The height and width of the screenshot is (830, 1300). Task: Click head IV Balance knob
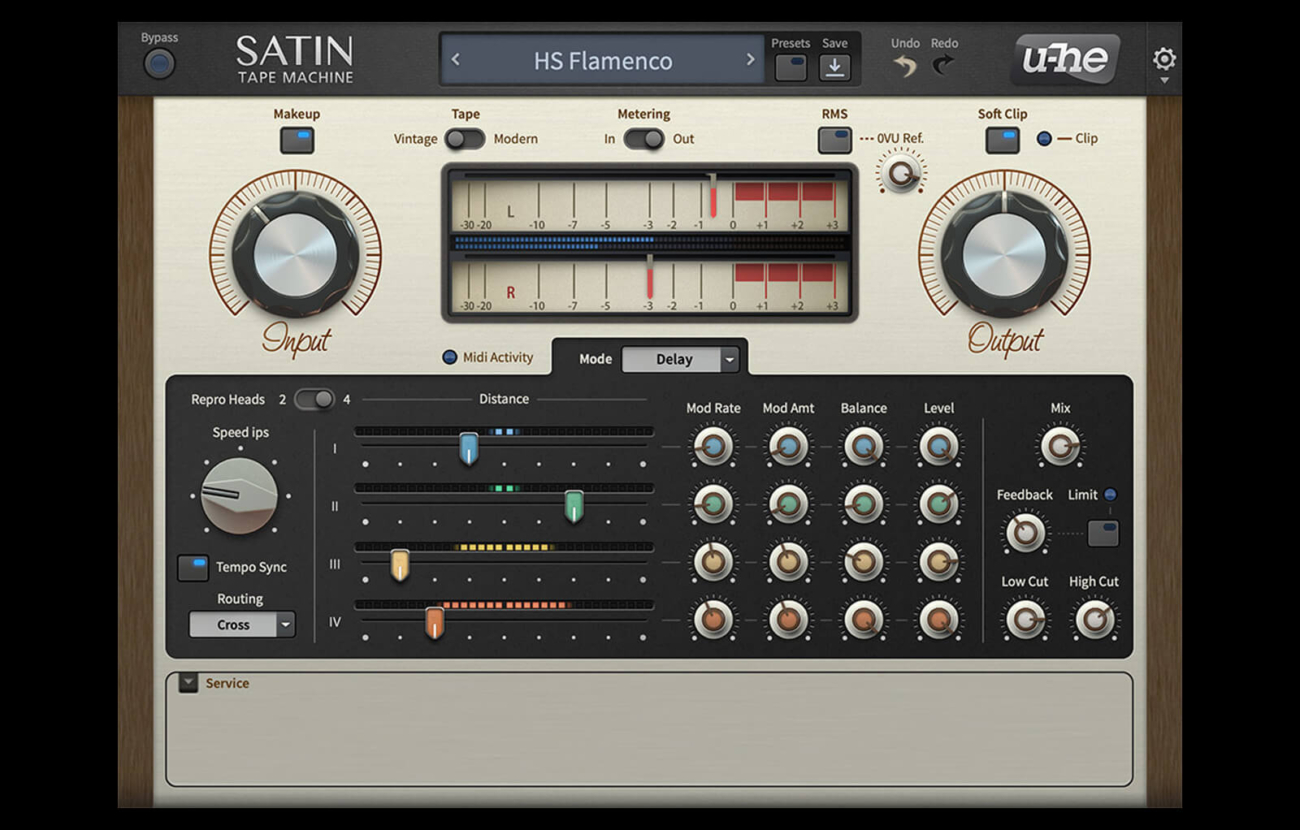click(x=863, y=621)
